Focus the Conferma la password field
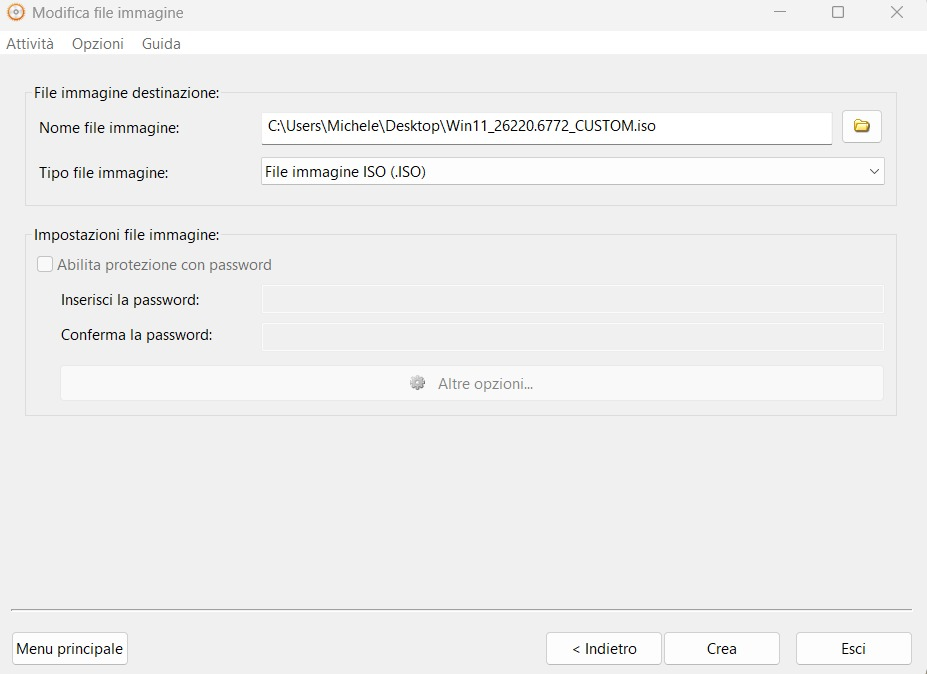Screen dimensions: 927x674 click(x=572, y=336)
